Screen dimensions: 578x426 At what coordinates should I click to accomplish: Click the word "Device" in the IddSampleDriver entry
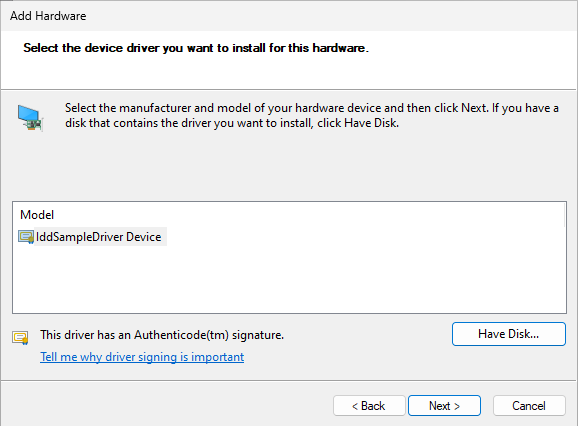coord(144,237)
